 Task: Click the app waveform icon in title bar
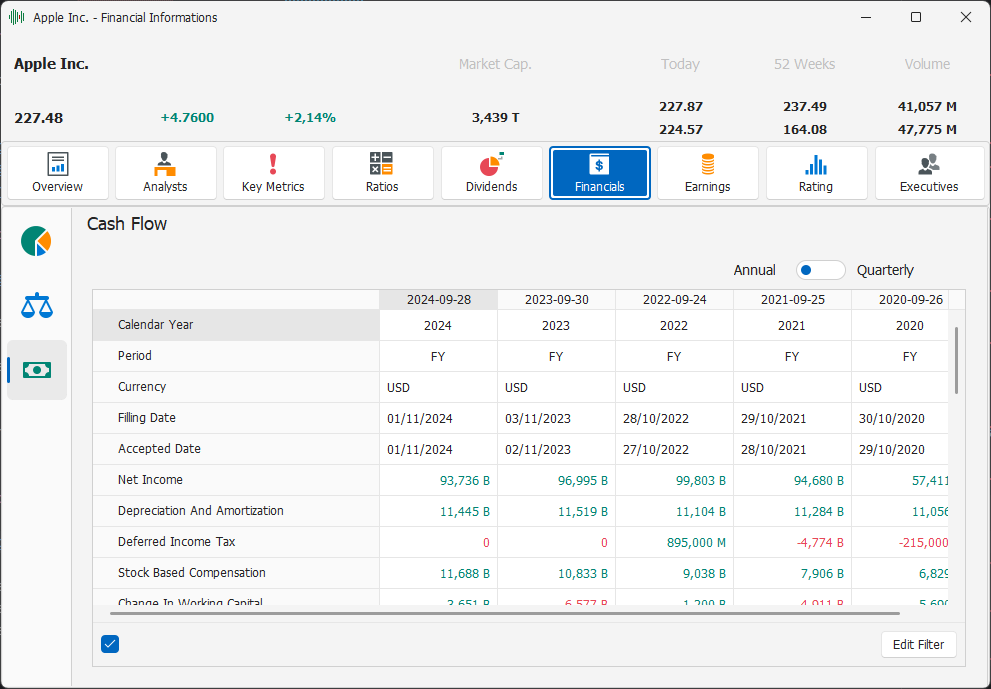point(16,17)
